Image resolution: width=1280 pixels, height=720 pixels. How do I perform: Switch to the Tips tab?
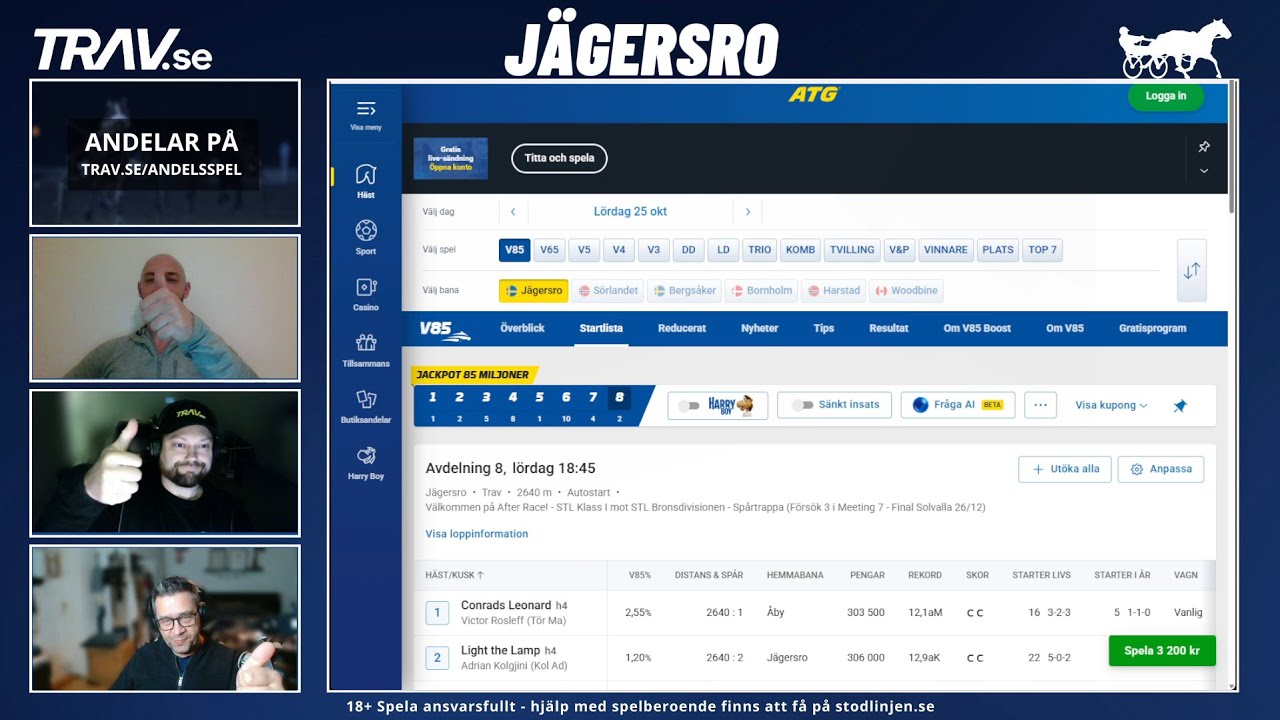(824, 328)
